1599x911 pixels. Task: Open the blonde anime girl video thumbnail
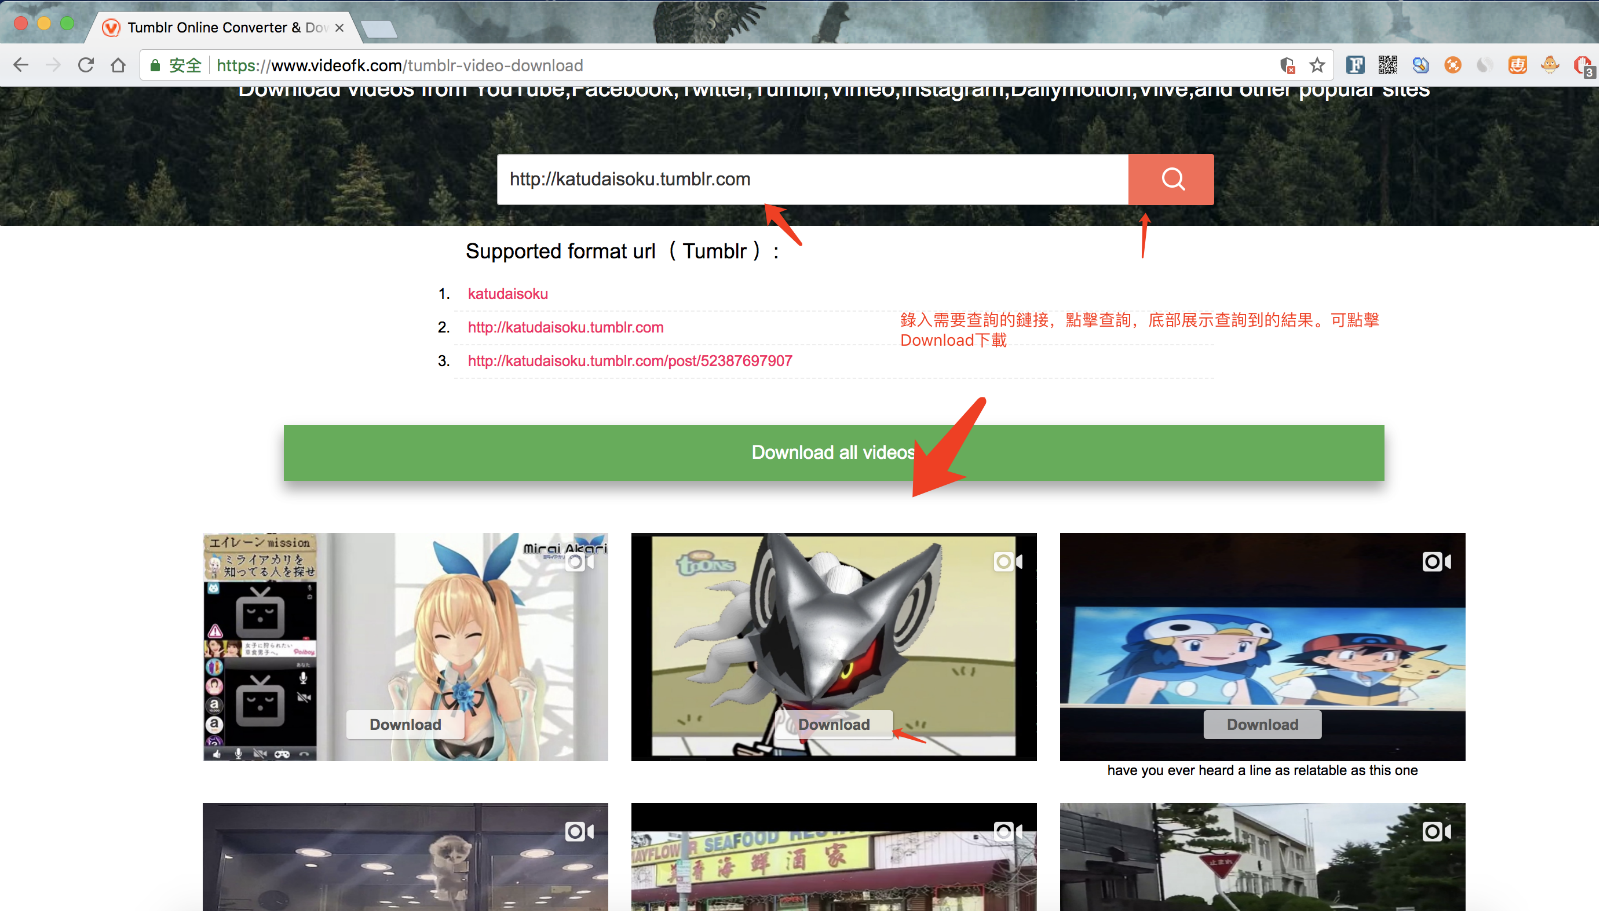pos(405,647)
